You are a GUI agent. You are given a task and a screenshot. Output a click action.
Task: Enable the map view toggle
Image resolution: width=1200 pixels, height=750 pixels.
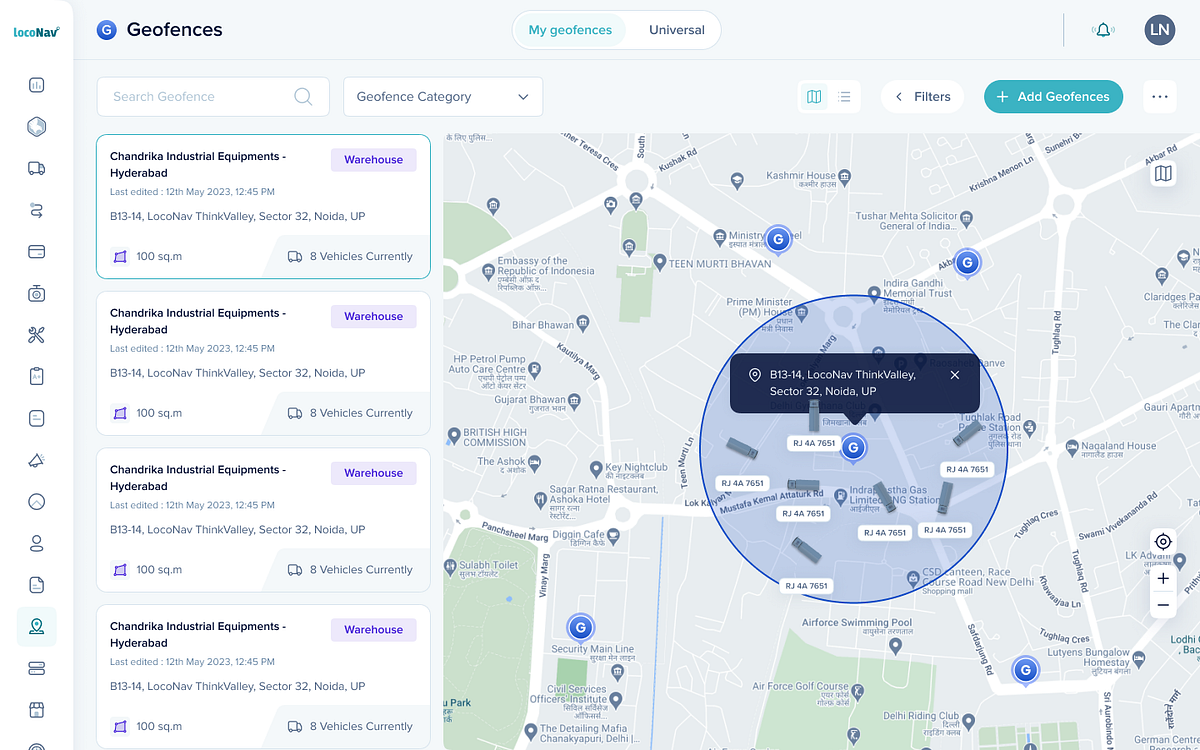pyautogui.click(x=814, y=96)
